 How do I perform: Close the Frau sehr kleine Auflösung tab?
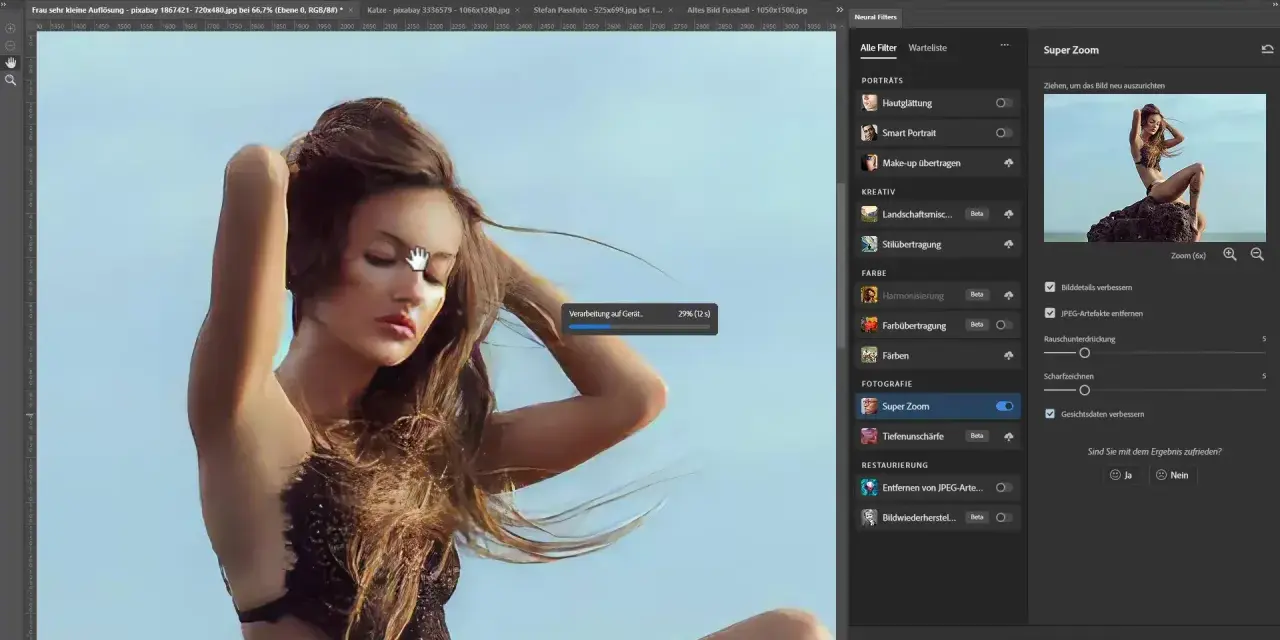(x=351, y=9)
